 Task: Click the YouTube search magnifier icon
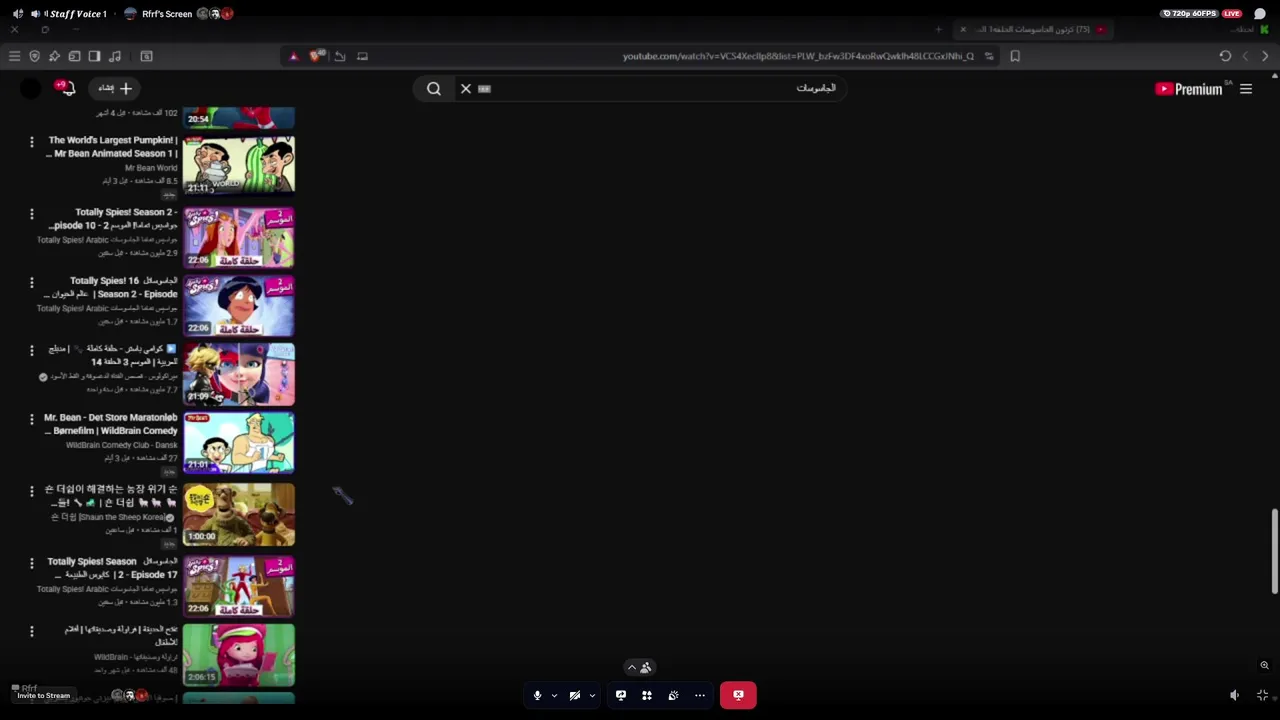tap(434, 89)
